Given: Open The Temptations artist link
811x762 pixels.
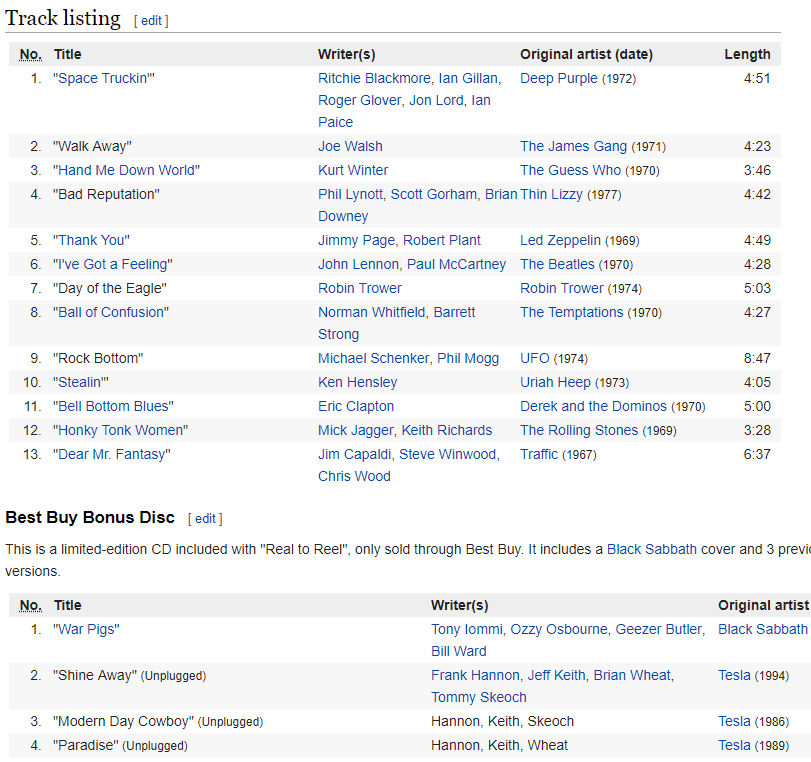Looking at the screenshot, I should click(572, 312).
